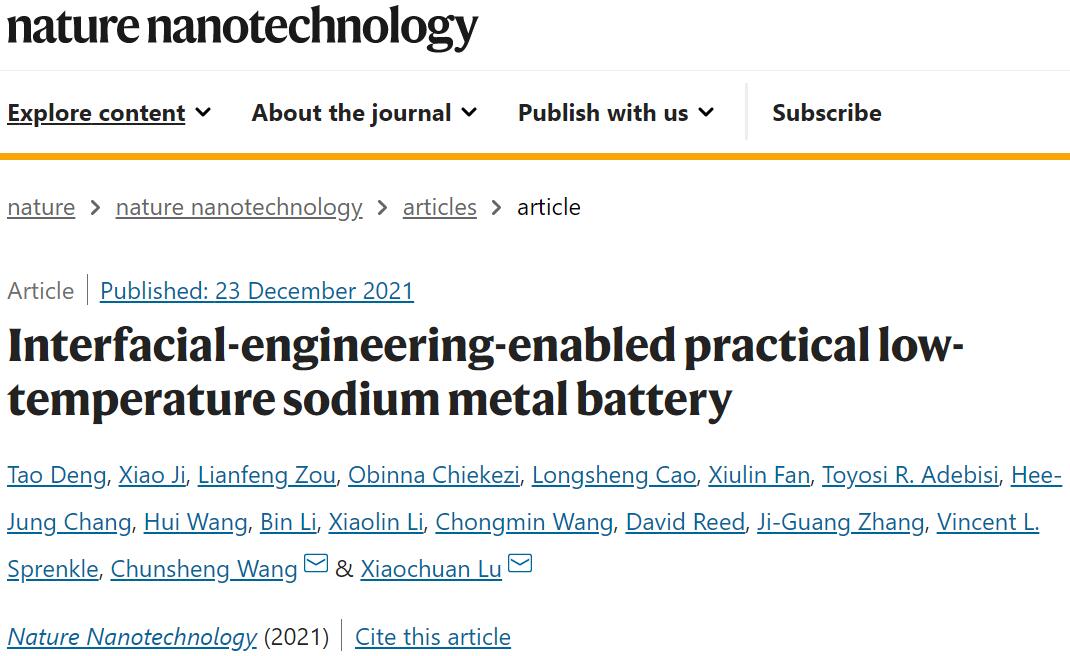Click author link Chongmin Wang
The width and height of the screenshot is (1070, 656).
524,522
